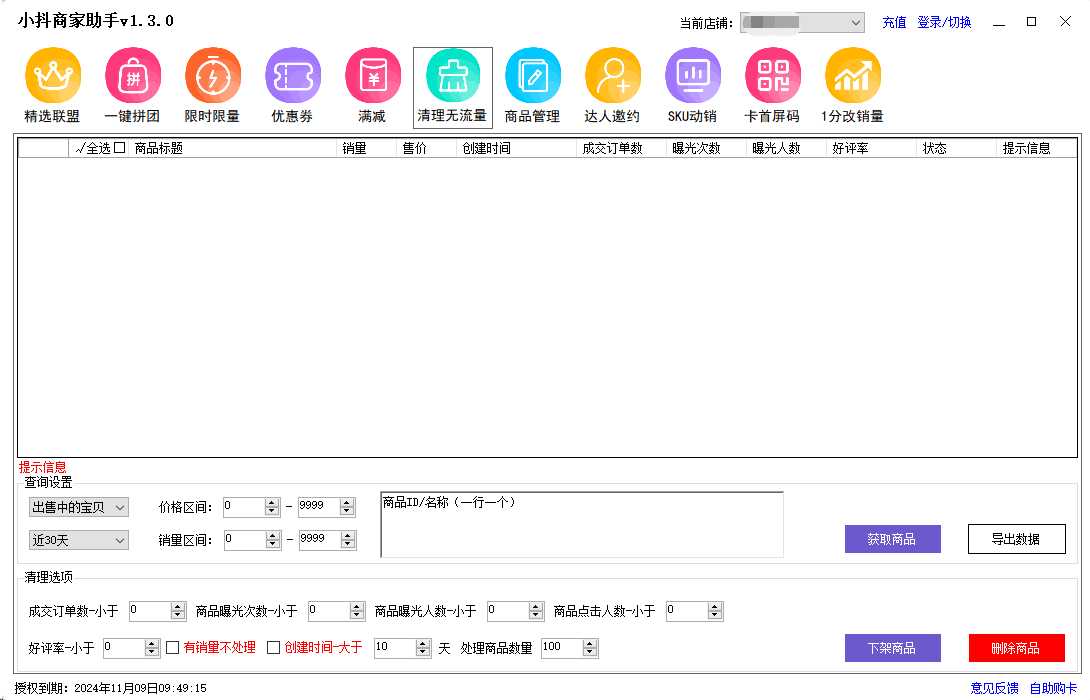
Task: Increase the 成交订单数-小于 spinner value
Action: tap(178, 606)
